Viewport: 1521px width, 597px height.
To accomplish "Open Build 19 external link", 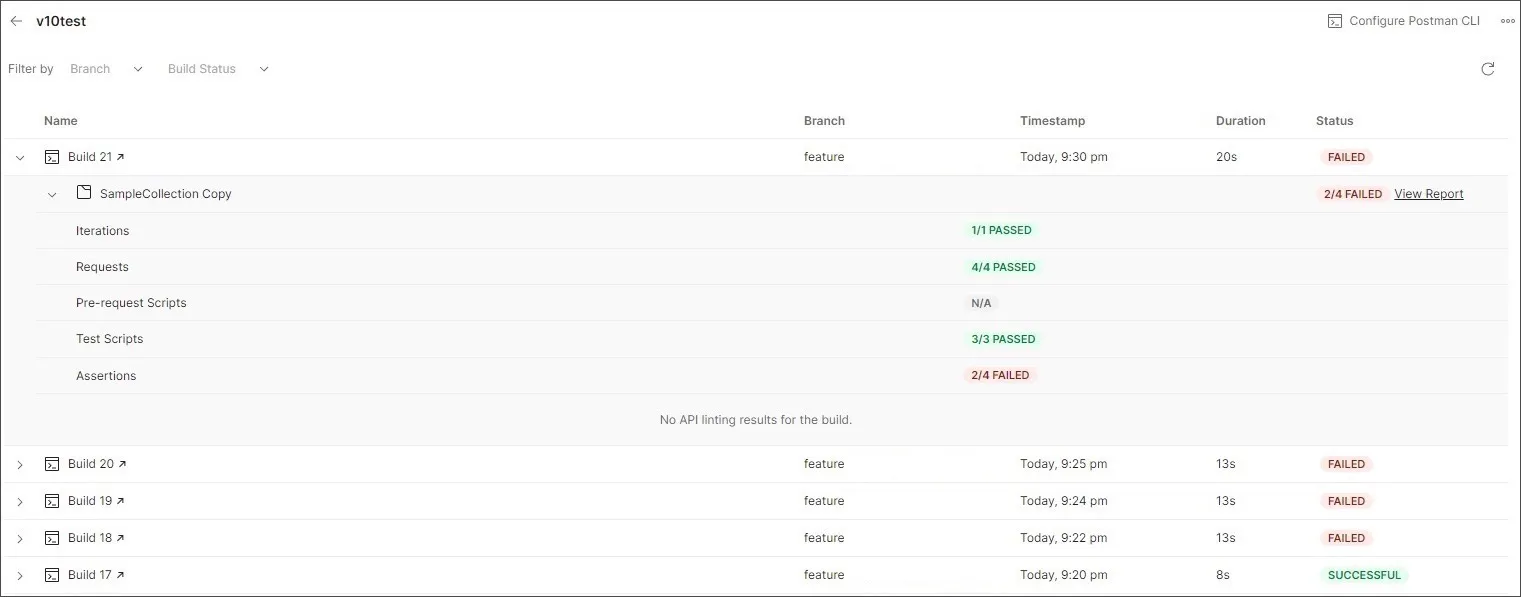I will pyautogui.click(x=121, y=501).
